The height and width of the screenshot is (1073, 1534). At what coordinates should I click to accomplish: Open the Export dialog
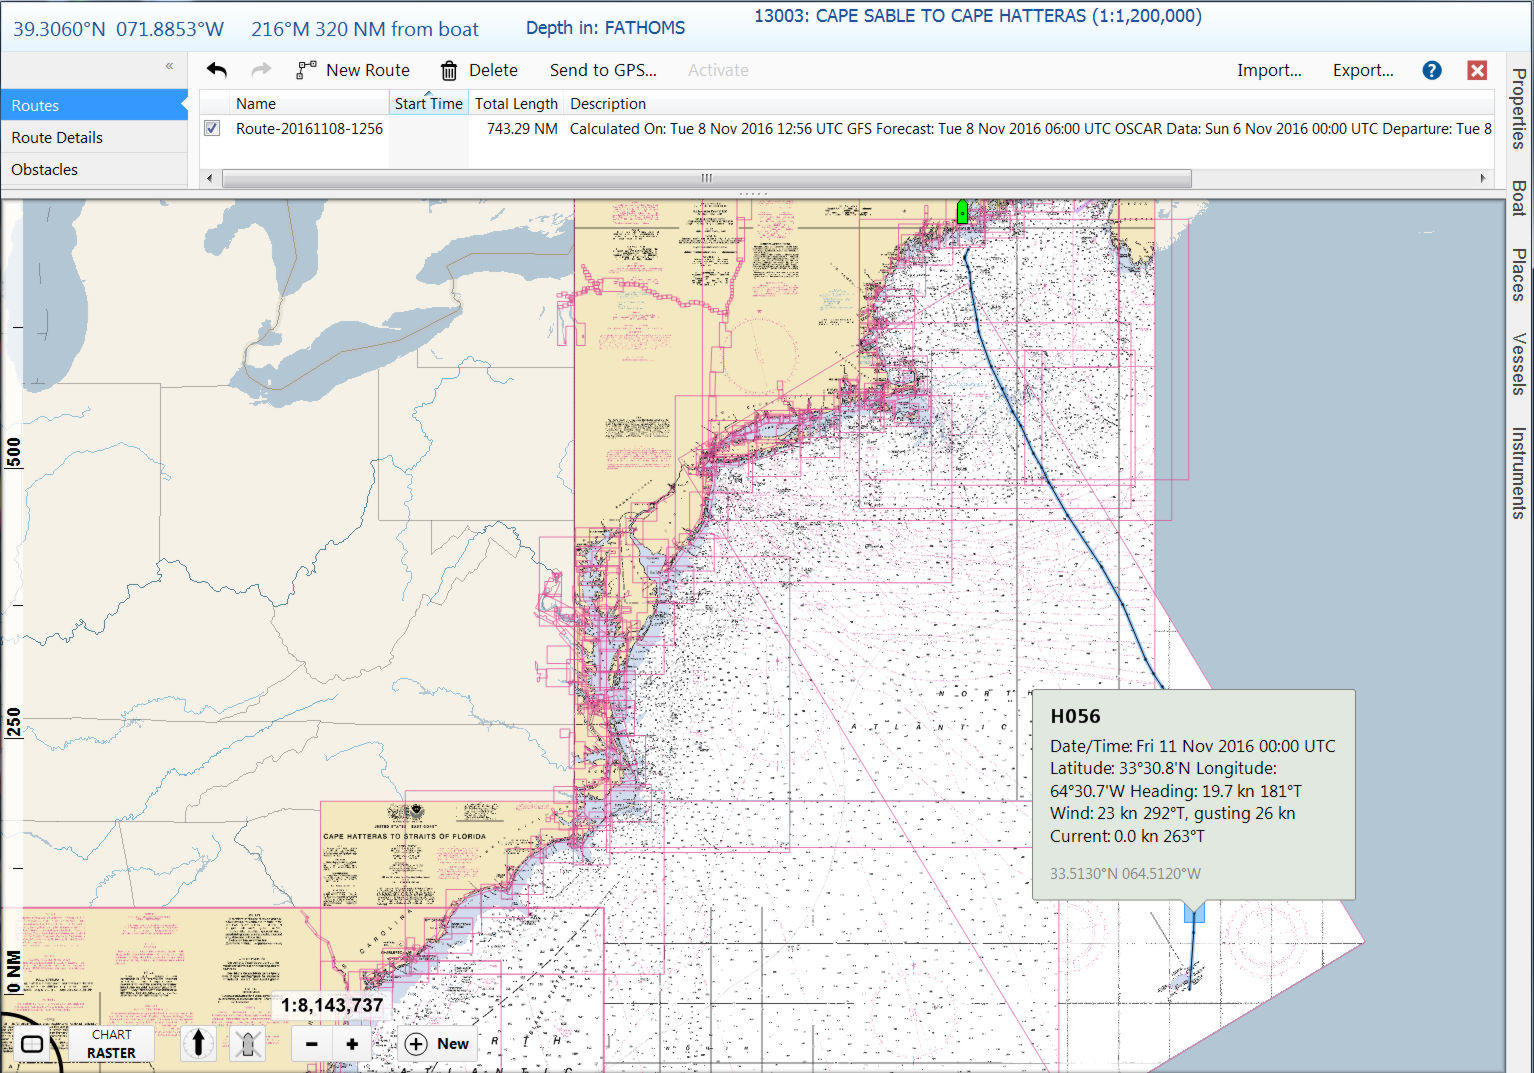click(1363, 70)
